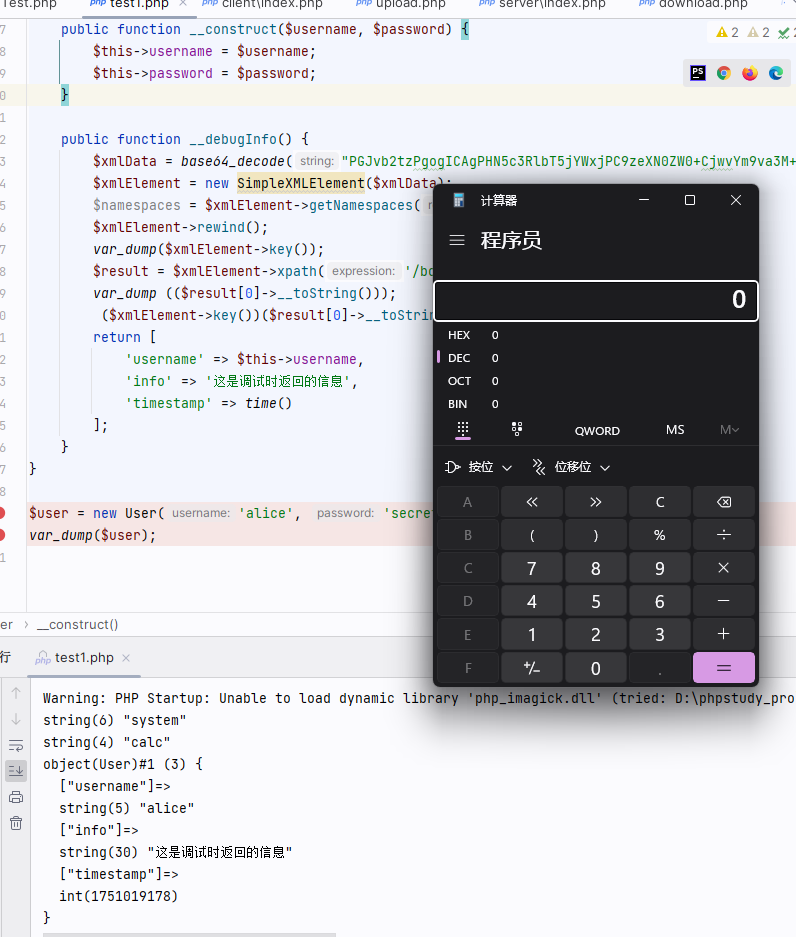Screen dimensions: 796x937
Task: Preview the page in Edge browser
Action: 776,73
